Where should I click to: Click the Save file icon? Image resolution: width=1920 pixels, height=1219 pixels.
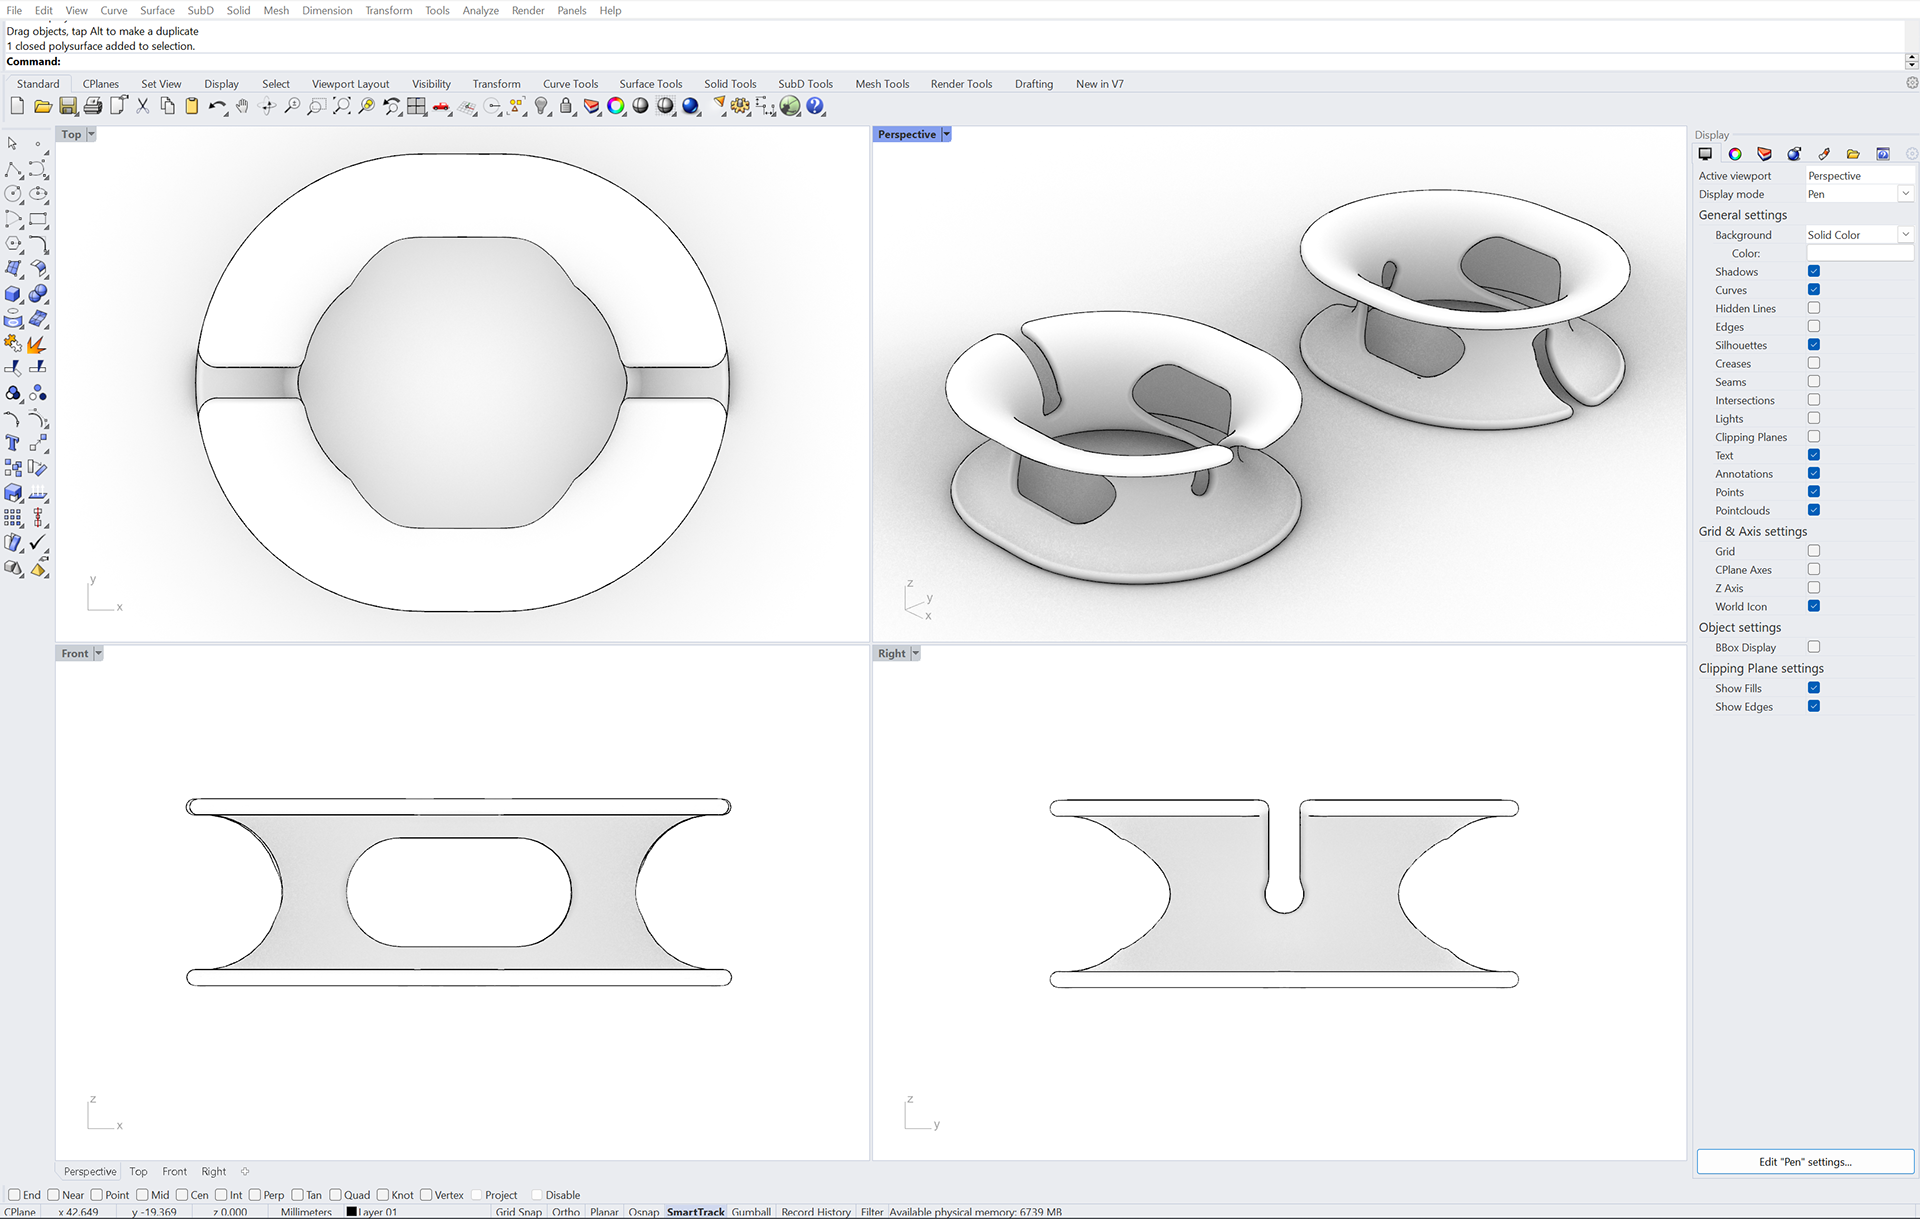[68, 106]
